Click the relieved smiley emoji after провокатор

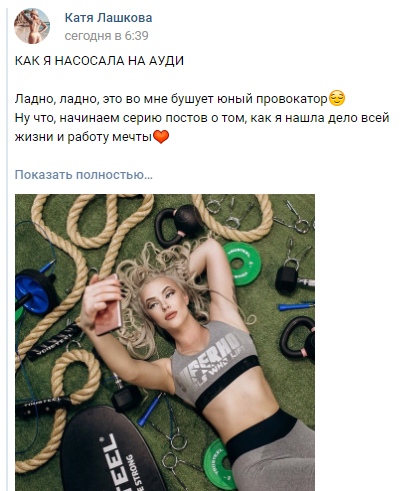(x=337, y=99)
